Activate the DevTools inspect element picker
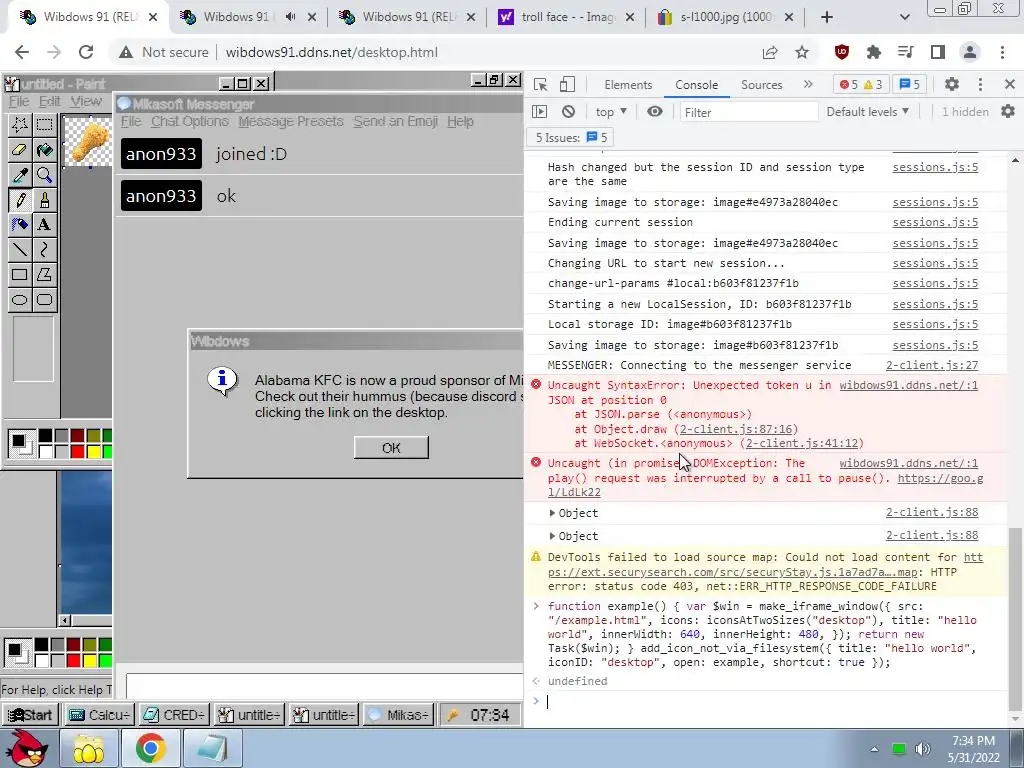Image resolution: width=1024 pixels, height=768 pixels. coord(541,84)
